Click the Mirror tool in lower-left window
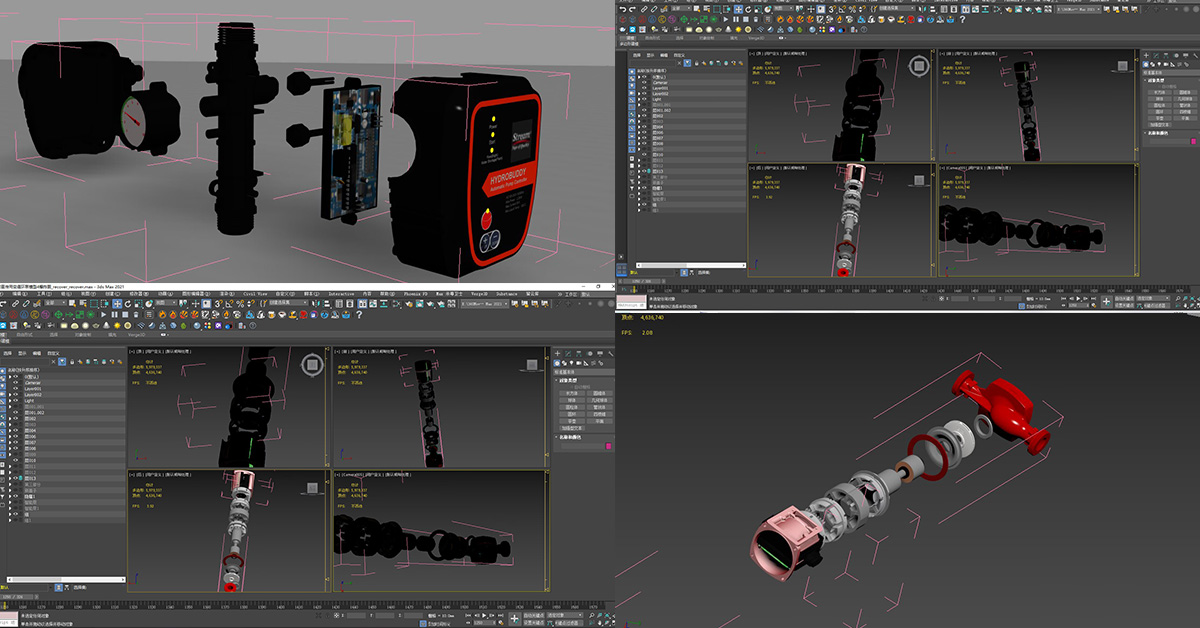The width and height of the screenshot is (1200, 628). 316,304
